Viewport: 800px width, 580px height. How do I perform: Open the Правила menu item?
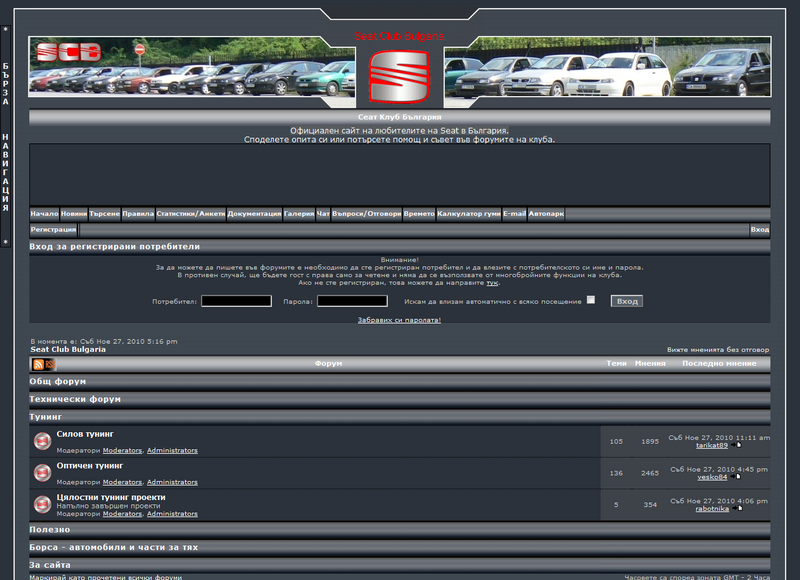point(138,214)
